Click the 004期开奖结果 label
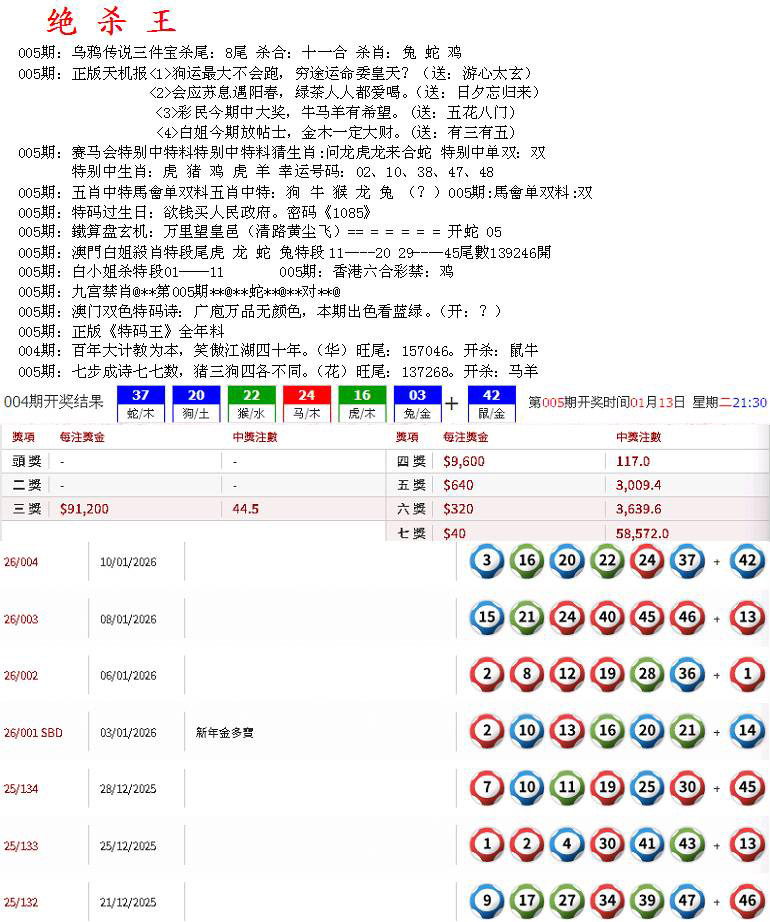 click(53, 402)
